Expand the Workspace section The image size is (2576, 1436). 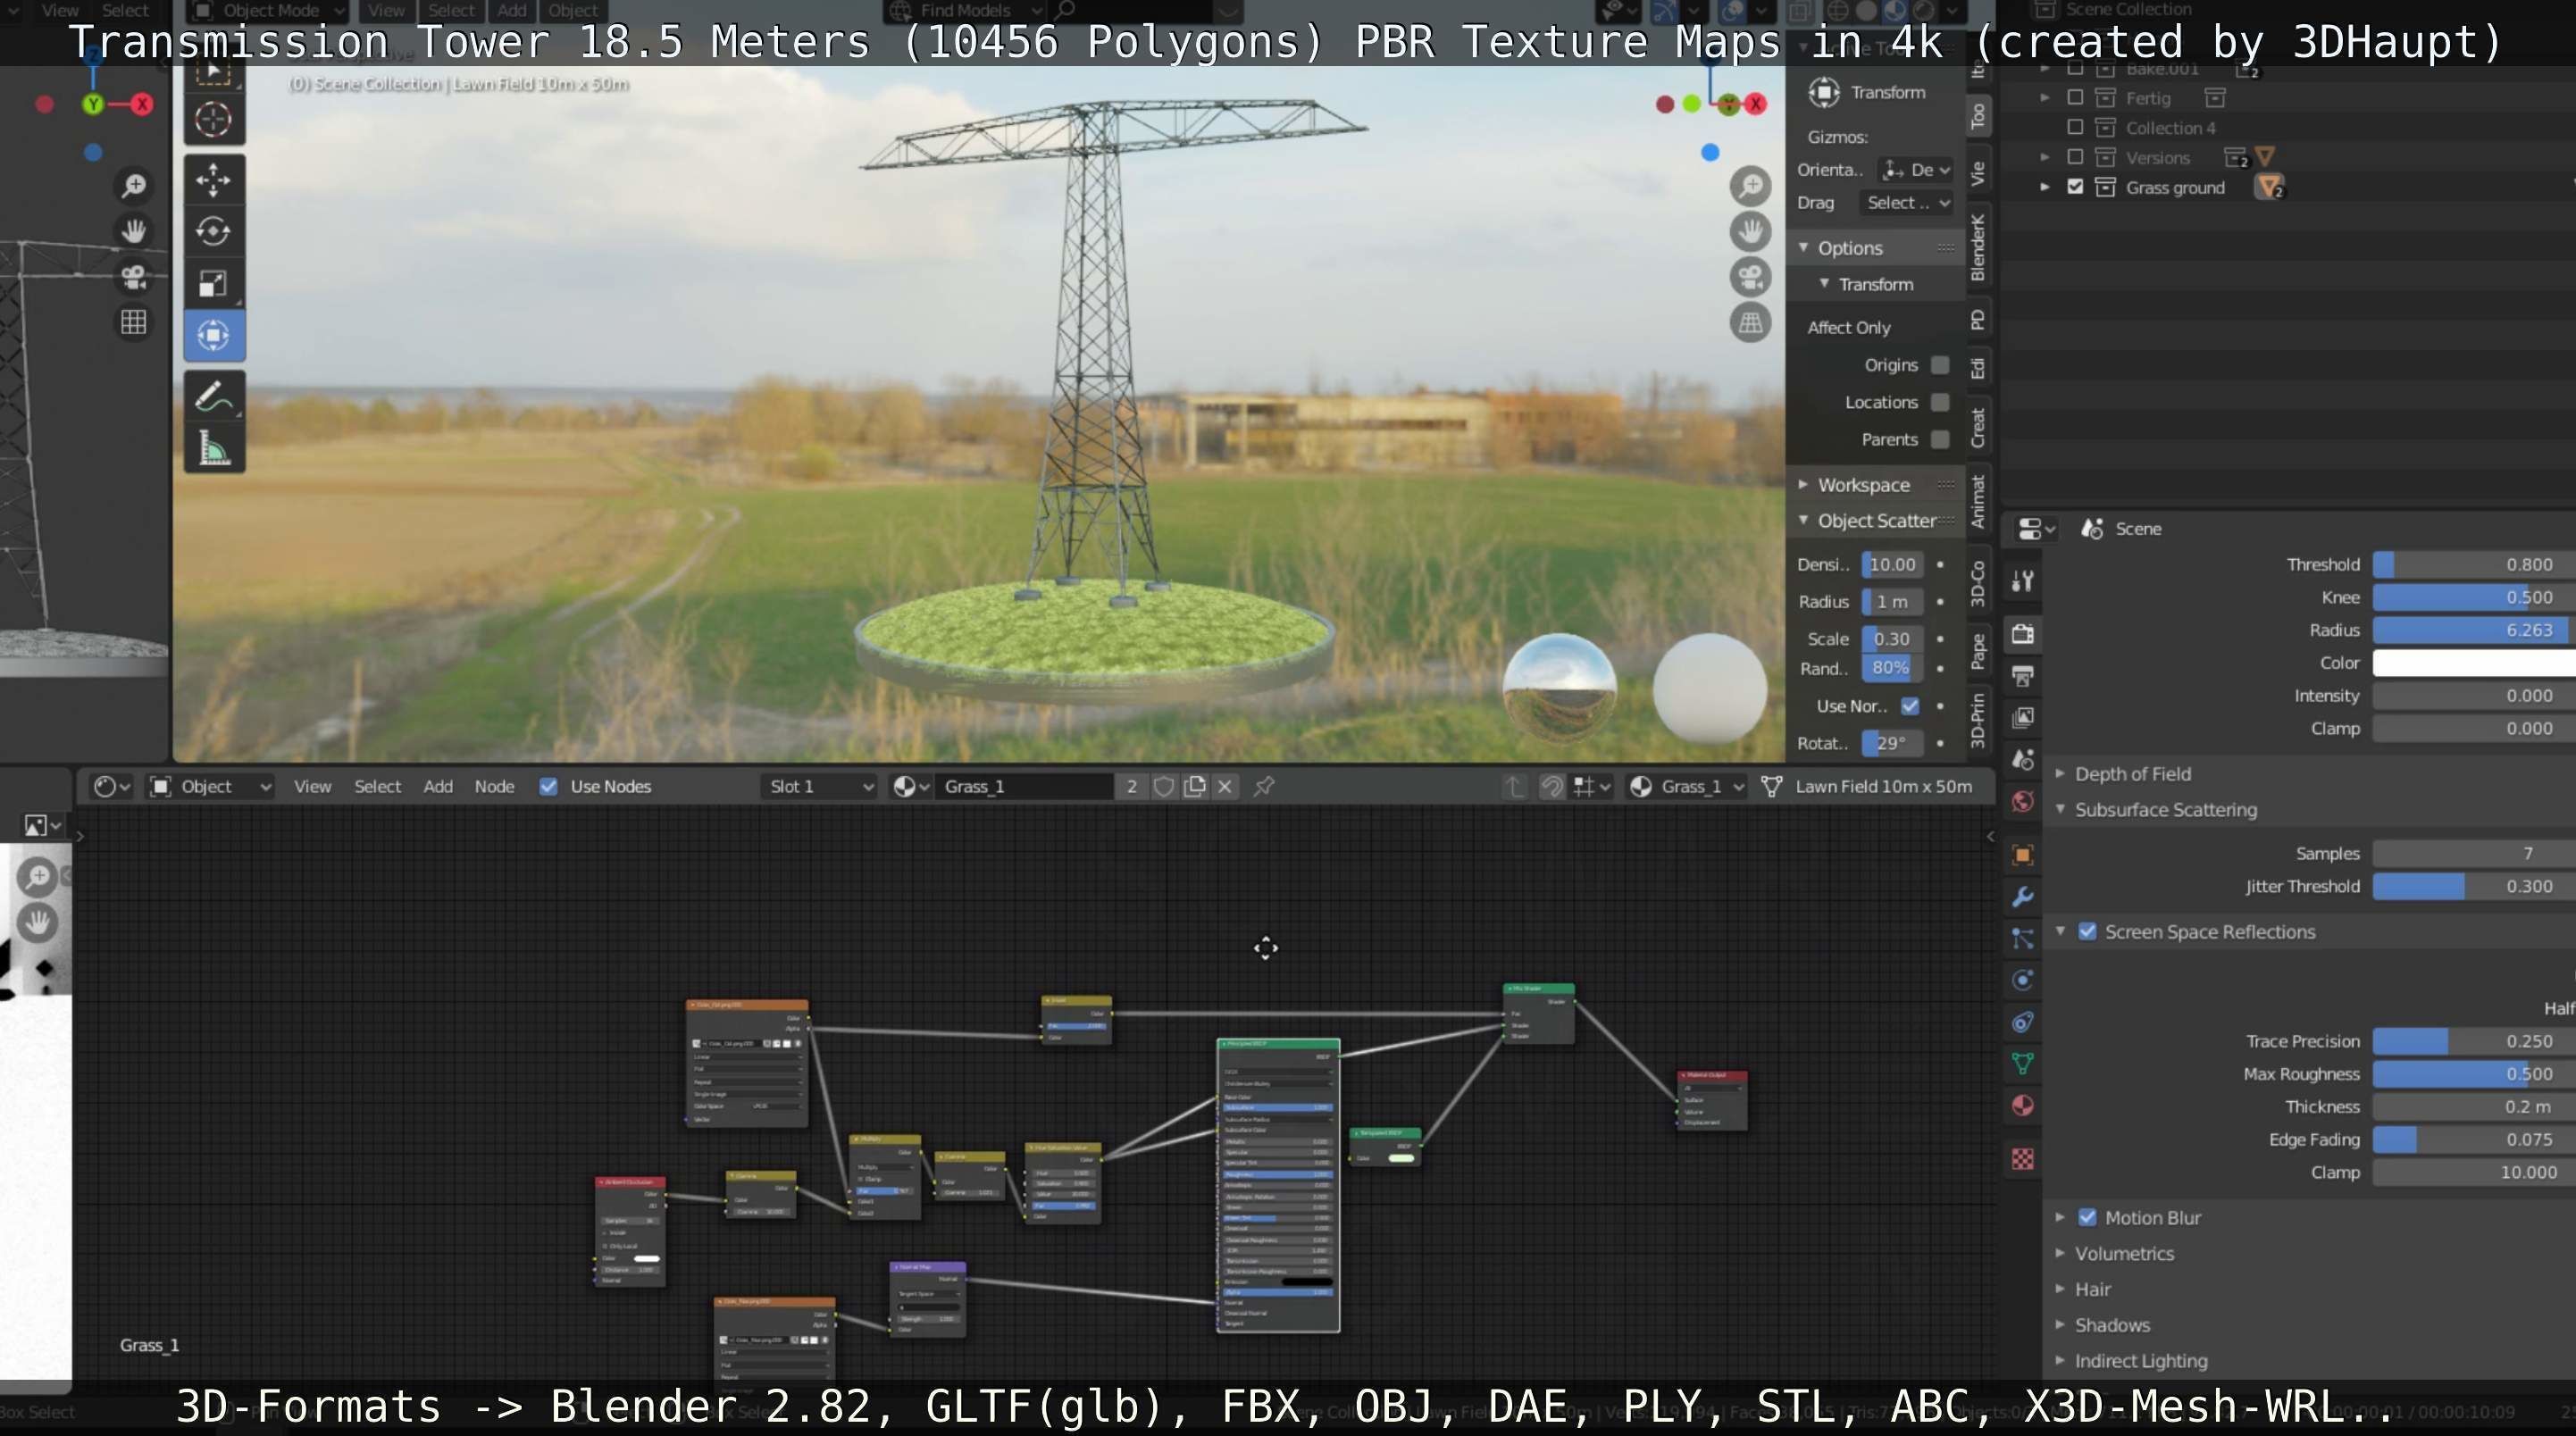(x=1862, y=484)
